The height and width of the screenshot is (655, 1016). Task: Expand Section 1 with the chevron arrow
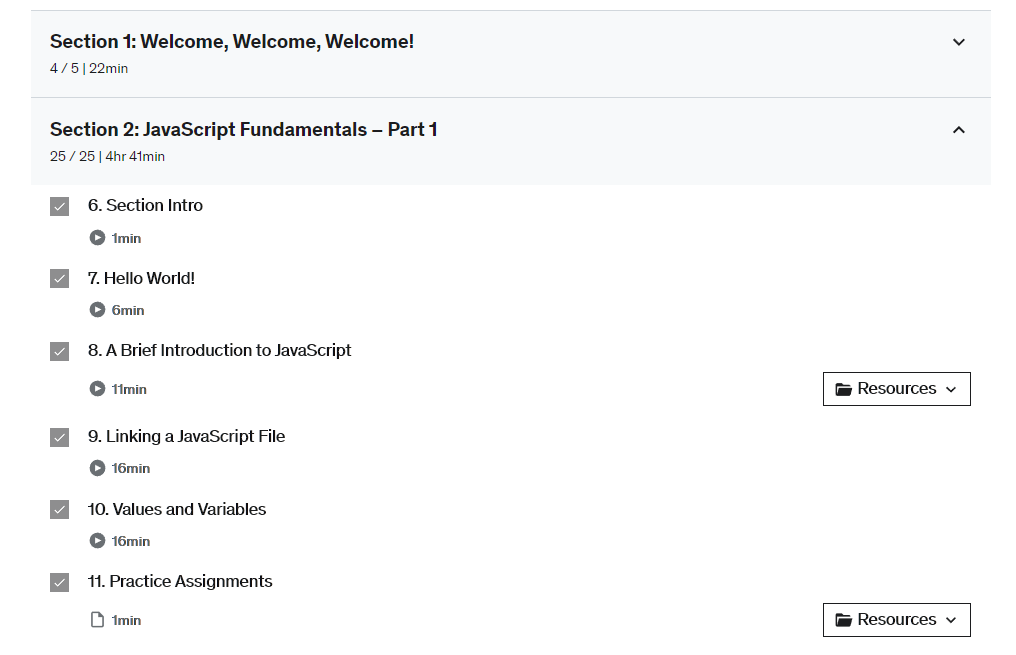coord(959,42)
